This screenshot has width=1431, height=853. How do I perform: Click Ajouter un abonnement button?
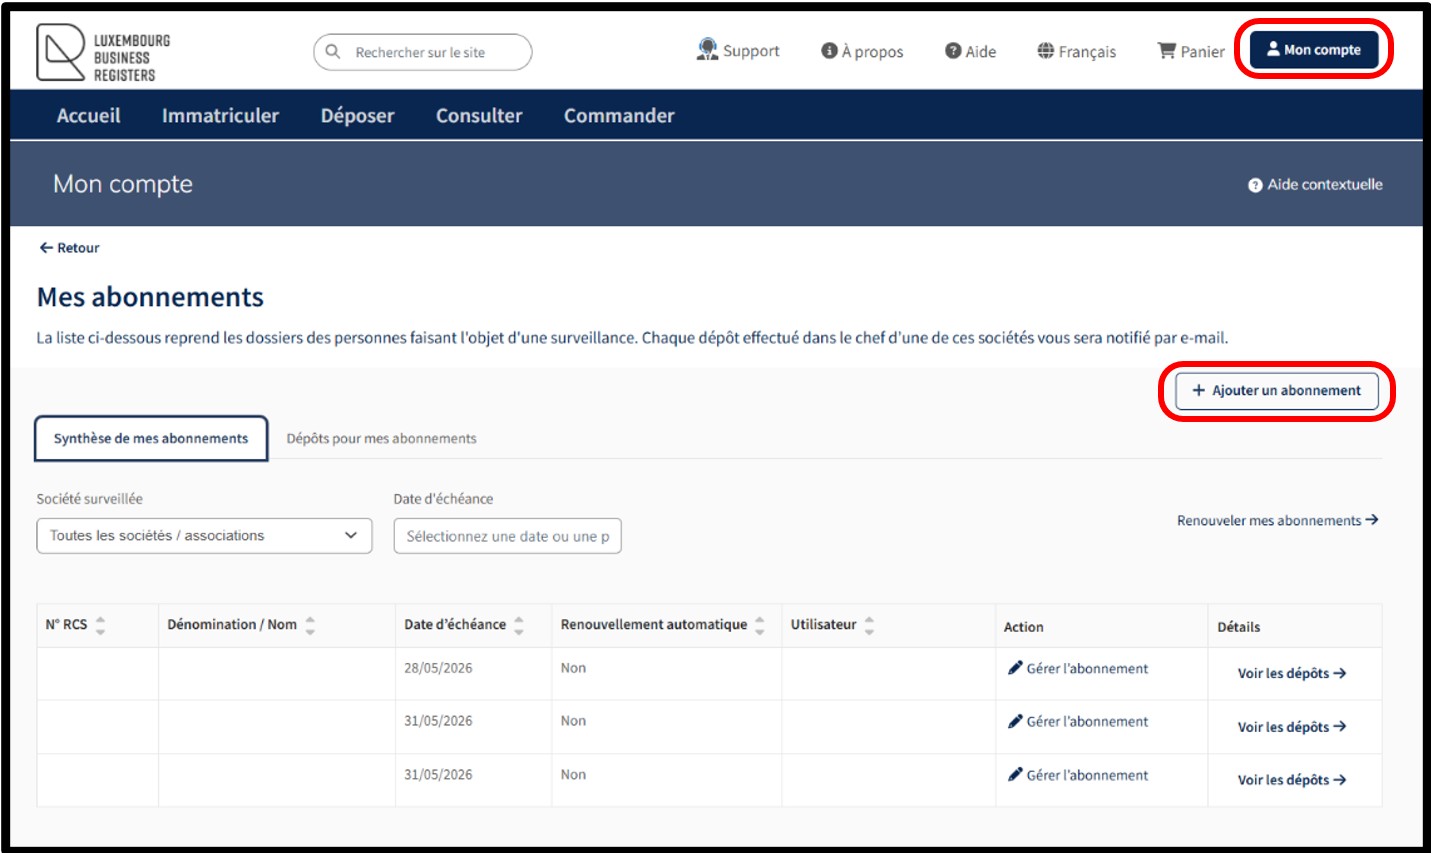pos(1276,391)
